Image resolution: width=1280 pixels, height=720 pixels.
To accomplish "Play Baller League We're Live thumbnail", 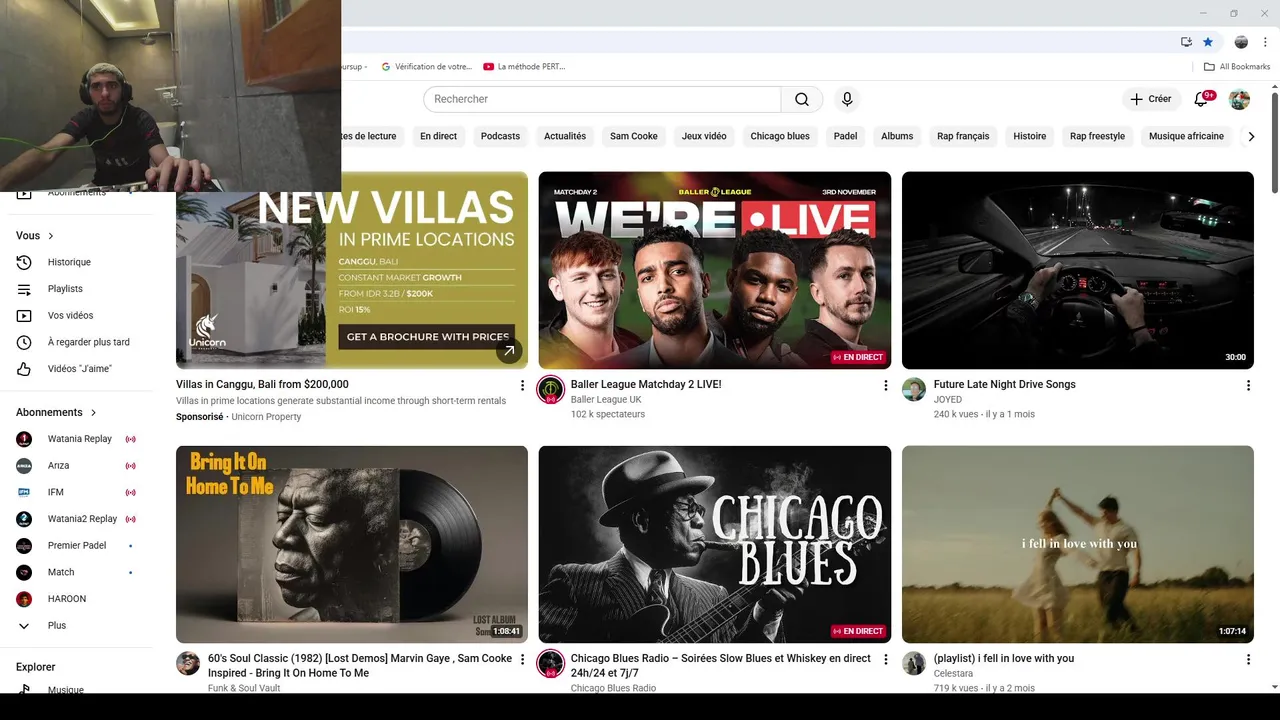I will click(x=715, y=270).
